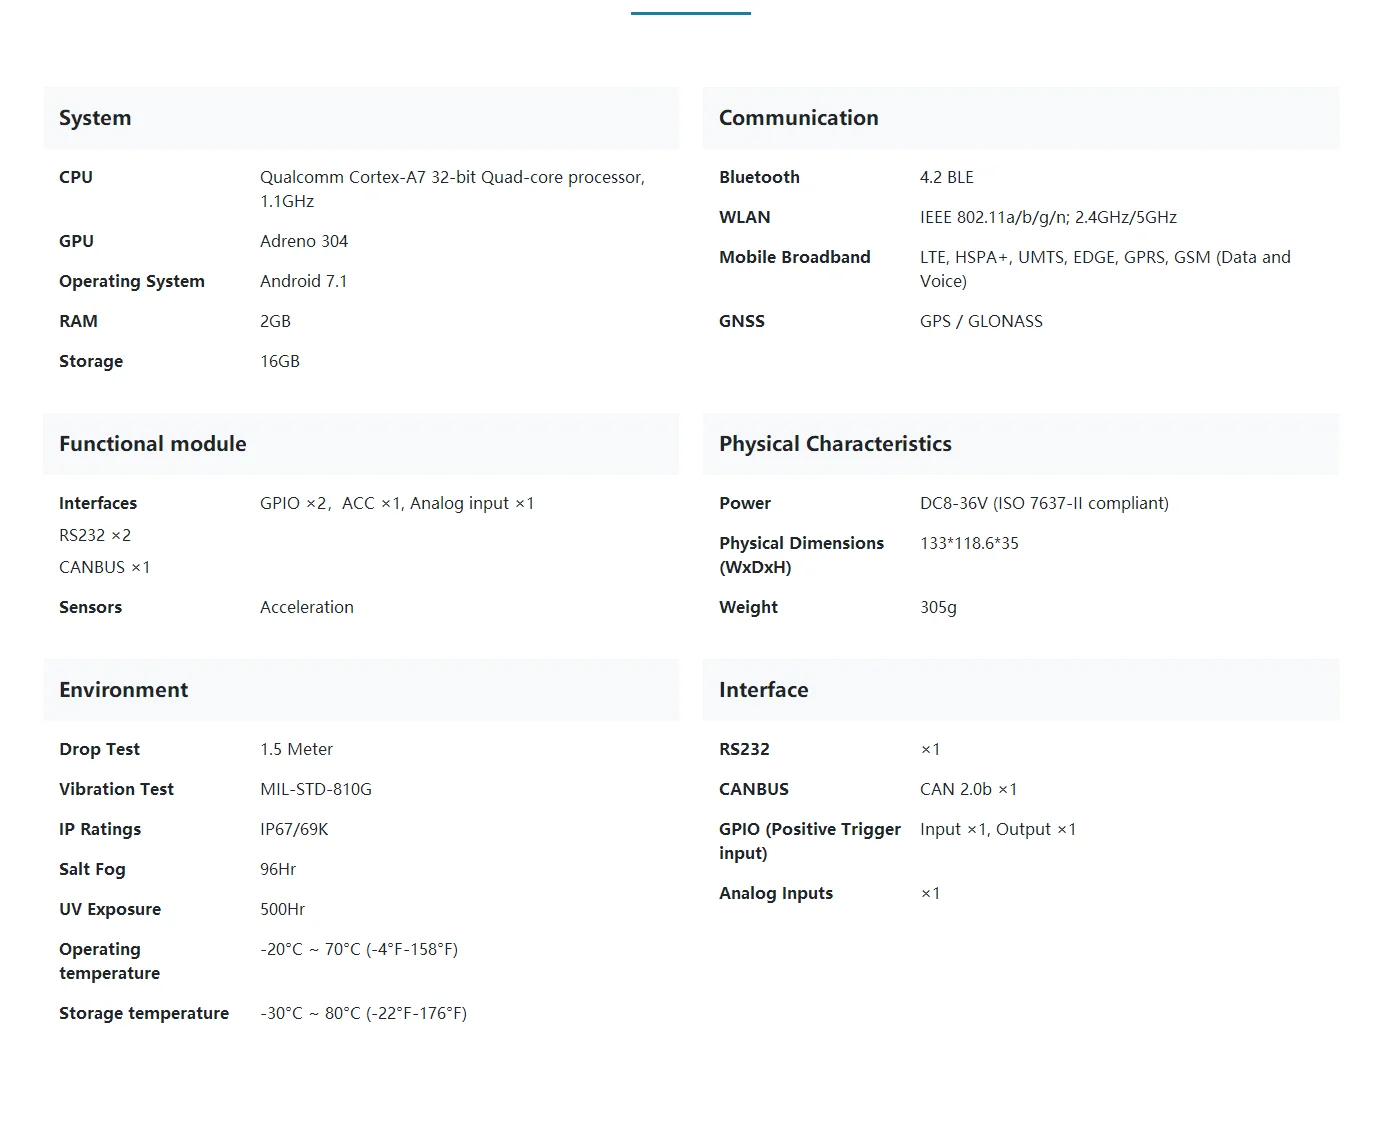This screenshot has height=1148, width=1389.
Task: Select the 'UV Exposure' label
Action: coord(110,909)
